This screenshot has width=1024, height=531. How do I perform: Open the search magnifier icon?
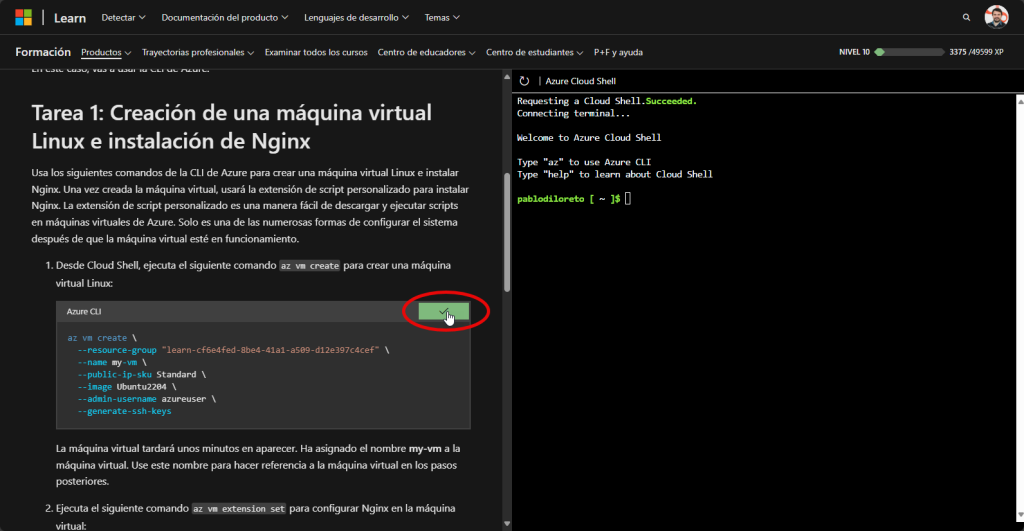(x=966, y=17)
